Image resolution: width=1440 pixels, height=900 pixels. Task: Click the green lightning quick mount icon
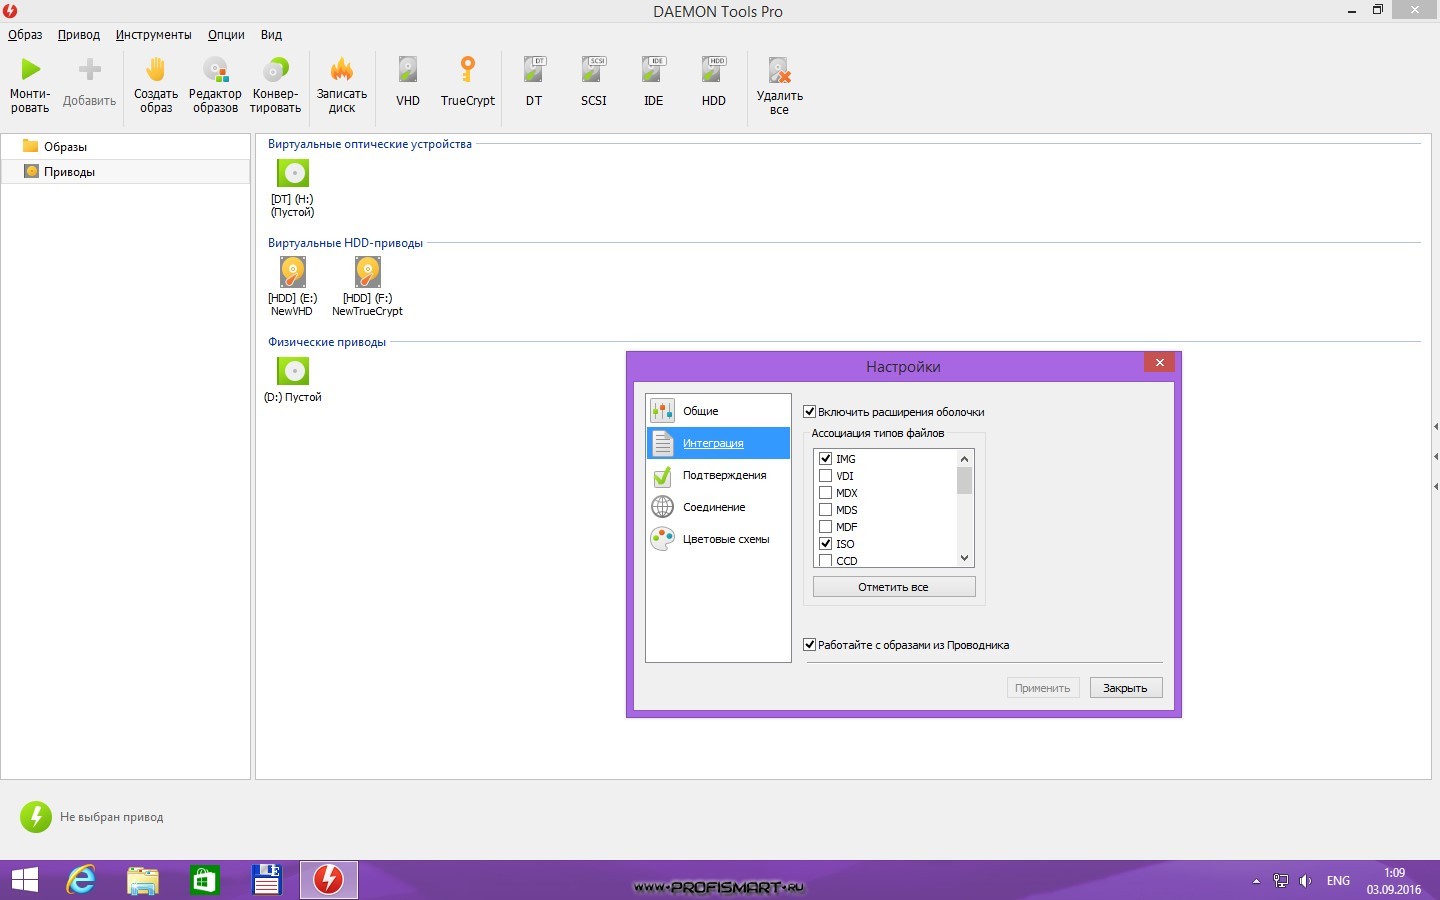tap(35, 816)
